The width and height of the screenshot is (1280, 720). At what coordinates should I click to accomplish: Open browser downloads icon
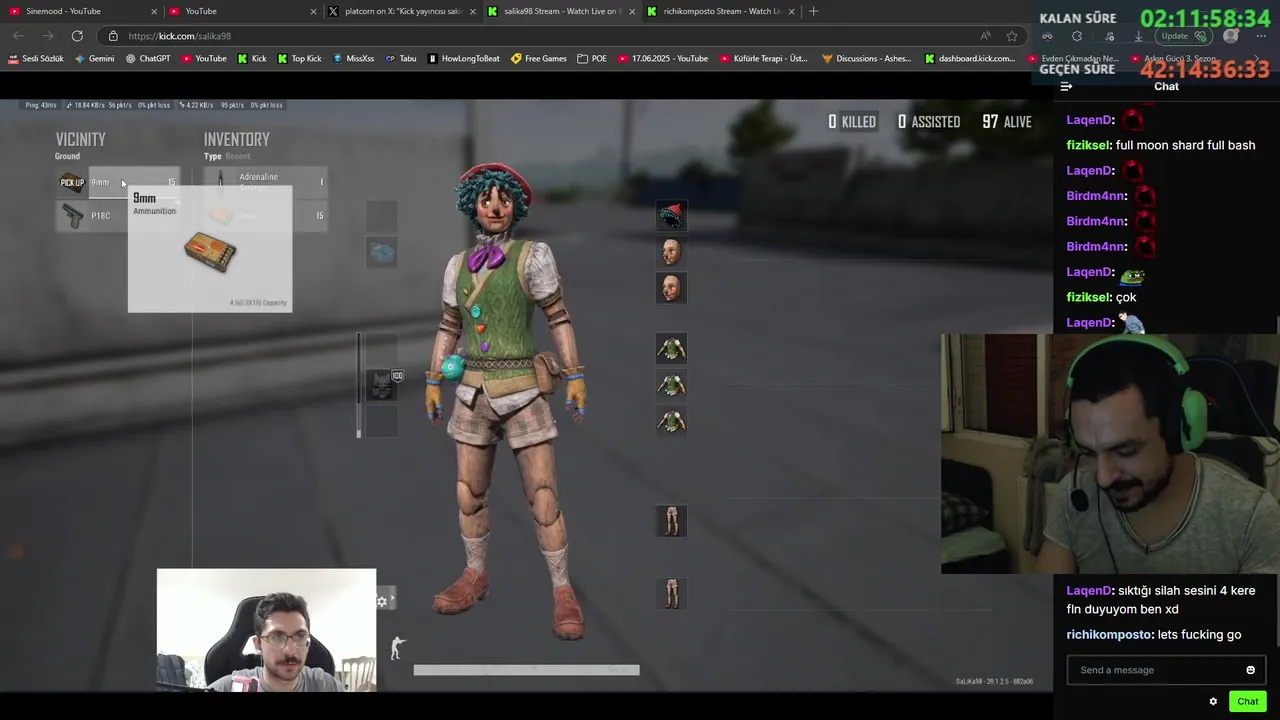[x=1138, y=36]
